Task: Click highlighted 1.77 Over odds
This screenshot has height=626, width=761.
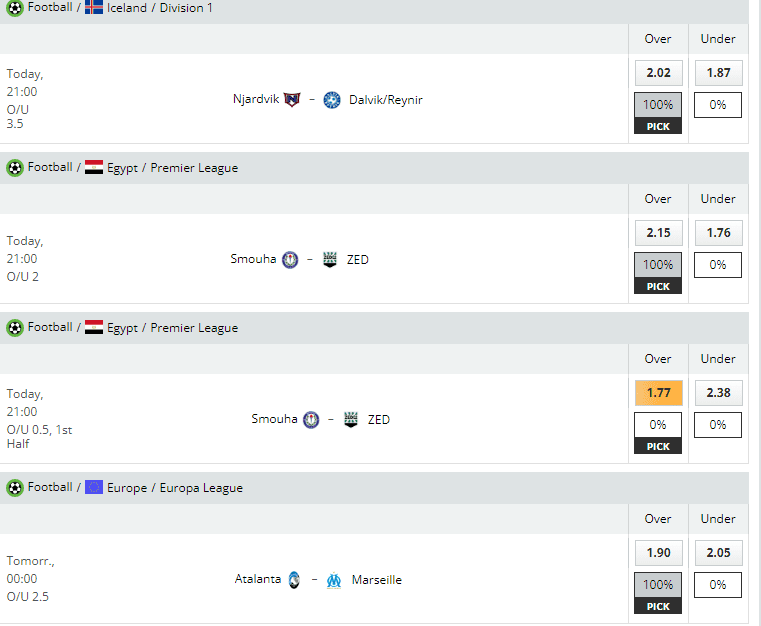Action: (658, 393)
